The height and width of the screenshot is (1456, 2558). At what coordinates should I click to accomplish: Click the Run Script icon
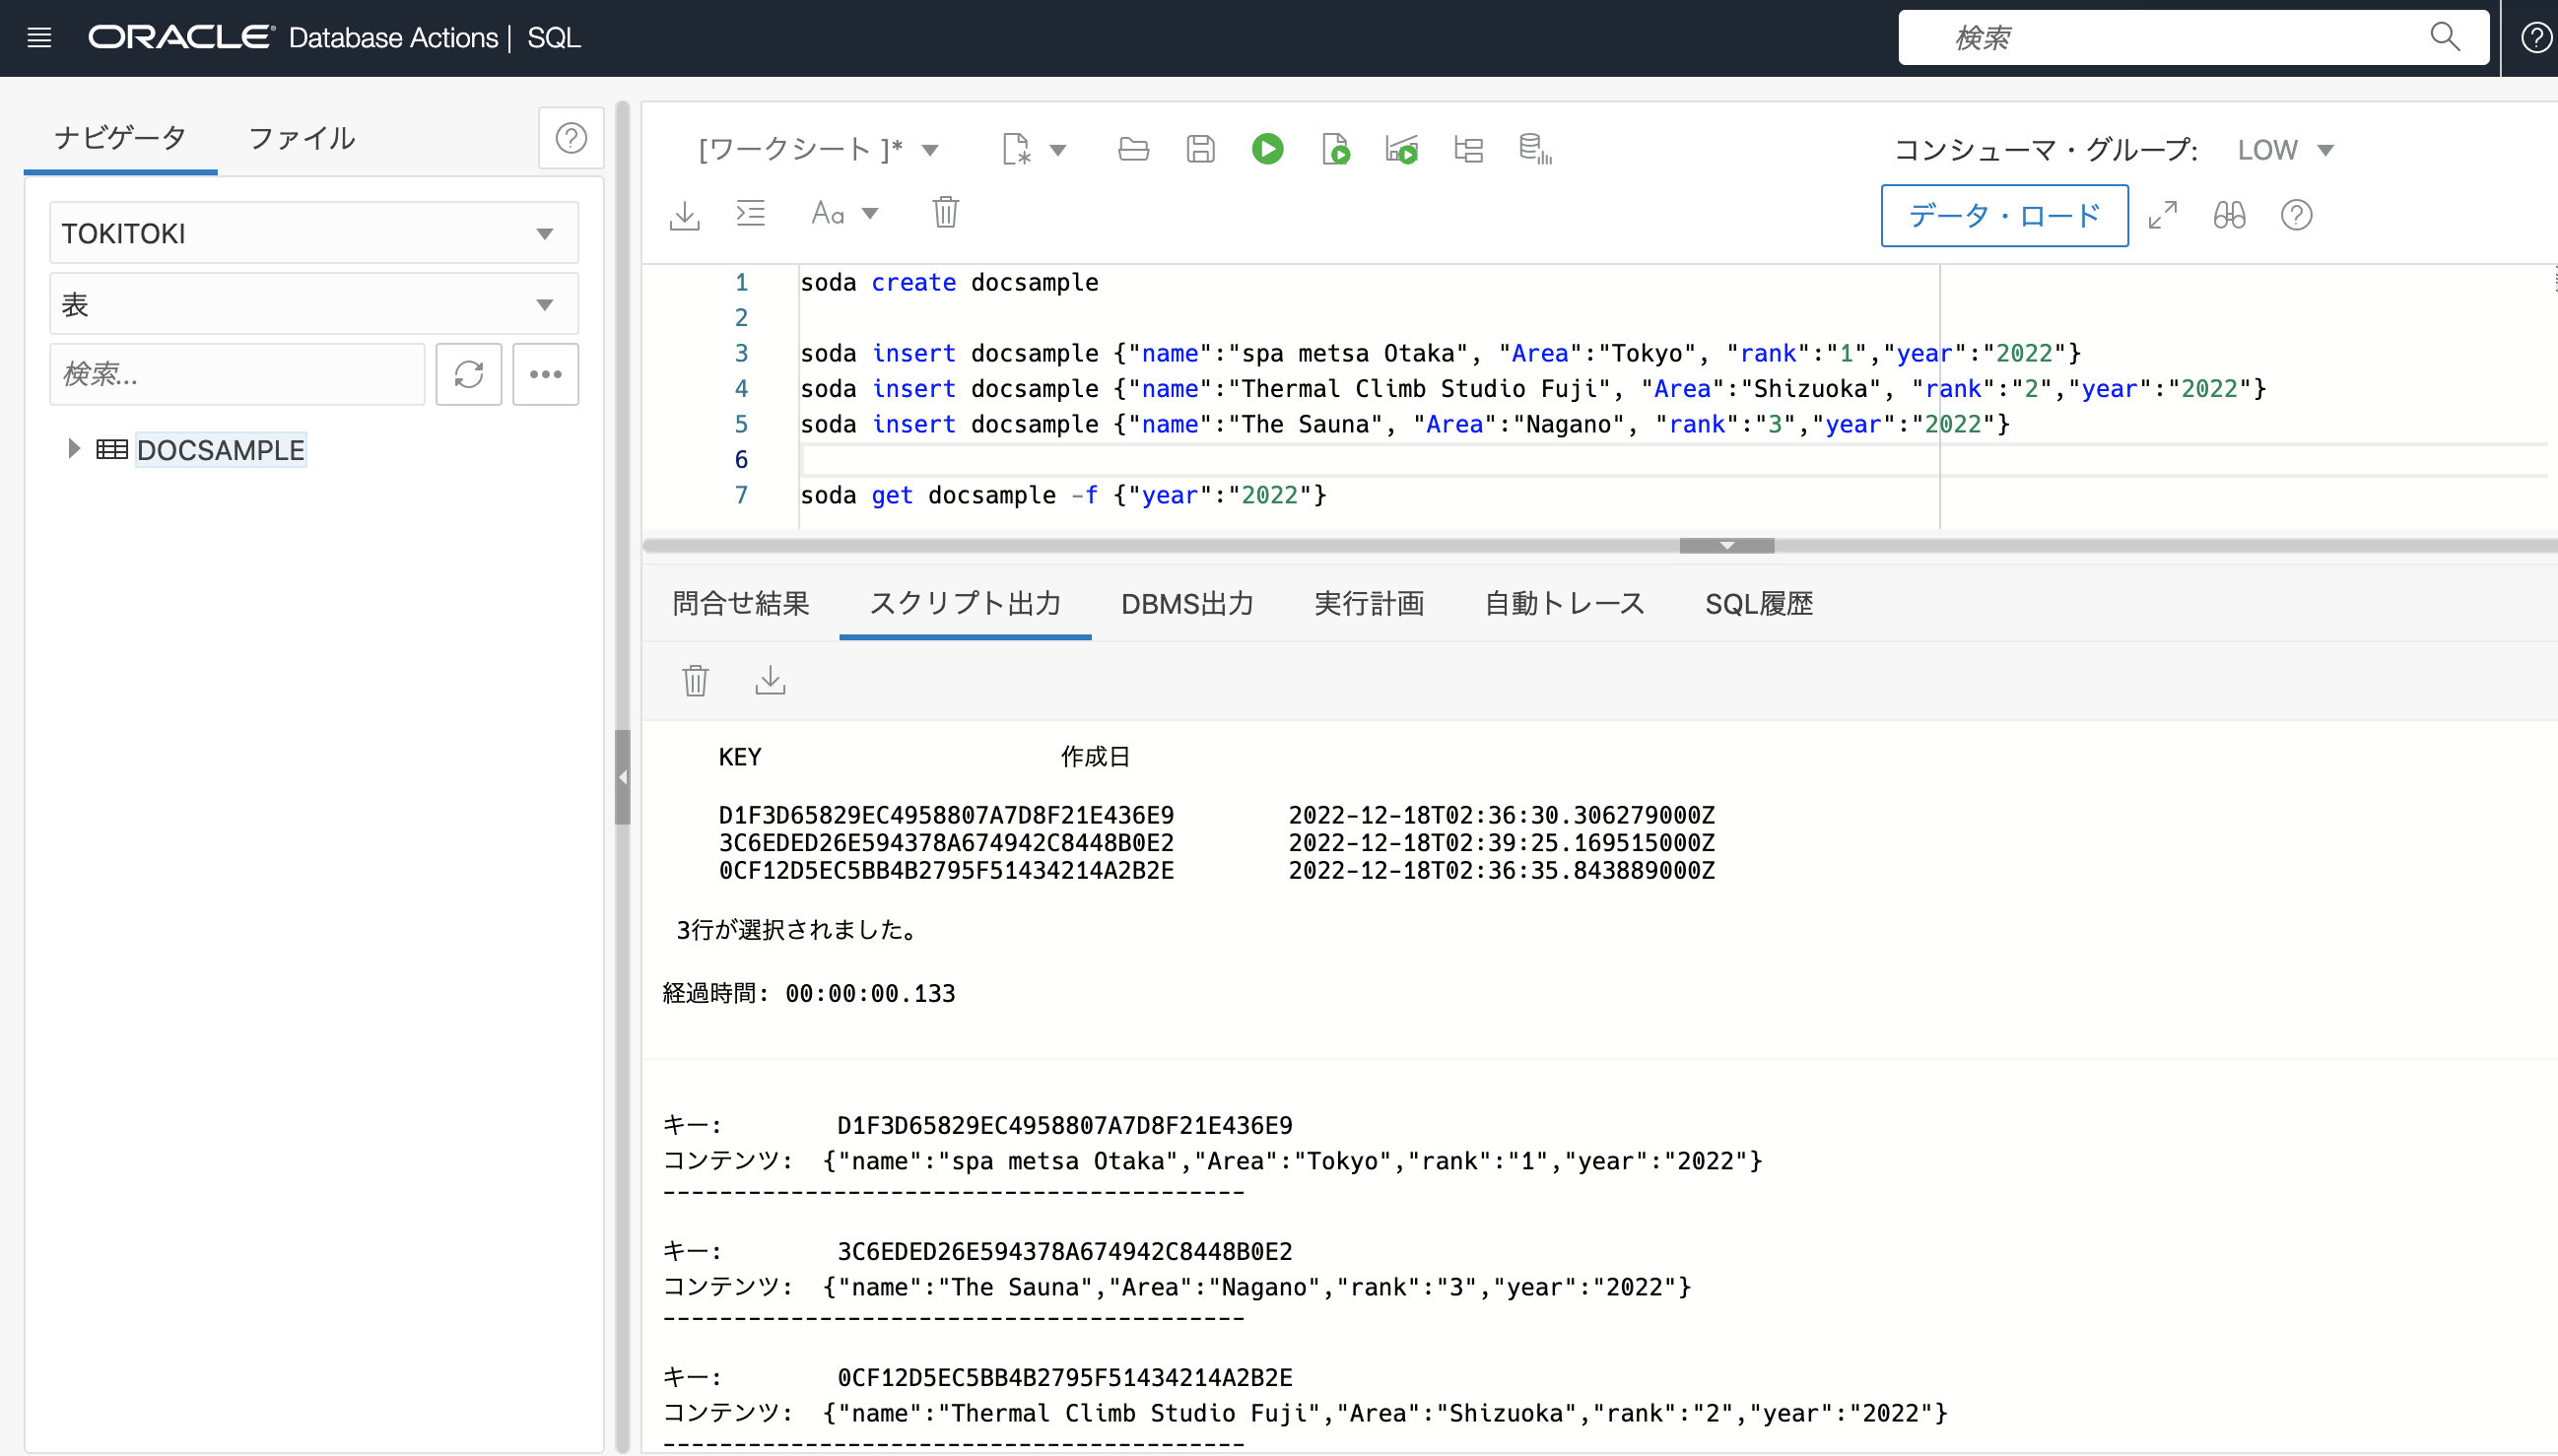click(1335, 150)
